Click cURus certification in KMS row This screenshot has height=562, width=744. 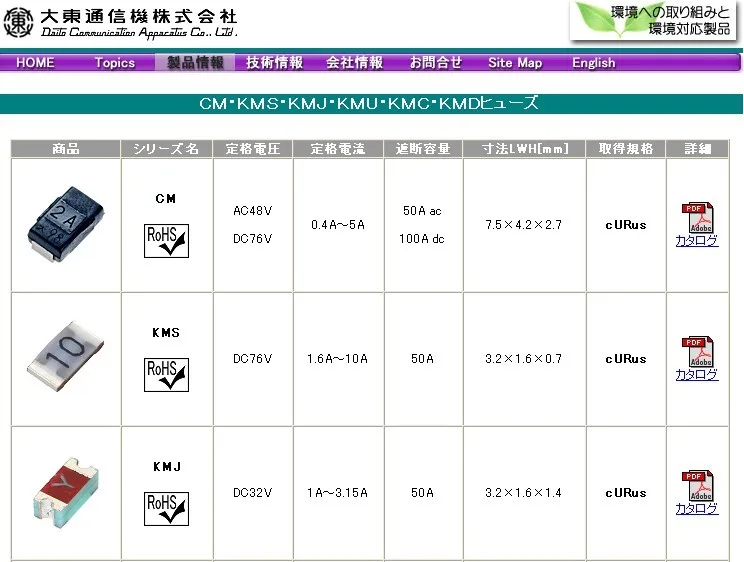coord(626,359)
